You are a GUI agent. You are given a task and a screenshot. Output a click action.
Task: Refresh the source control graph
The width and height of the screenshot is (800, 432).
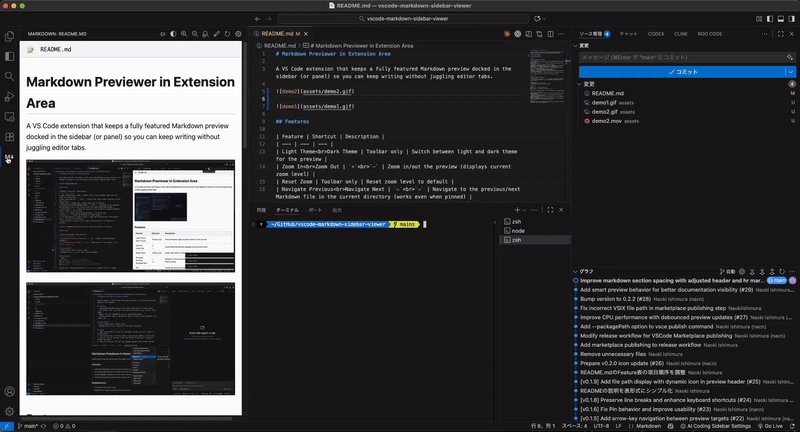click(782, 271)
